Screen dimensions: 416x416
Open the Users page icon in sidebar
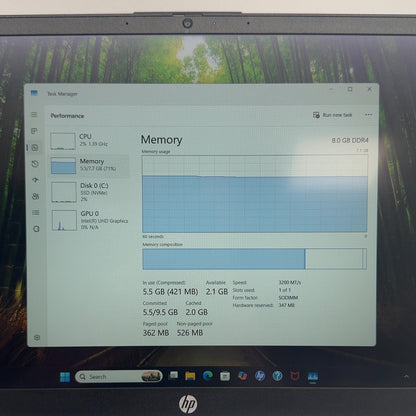click(36, 196)
